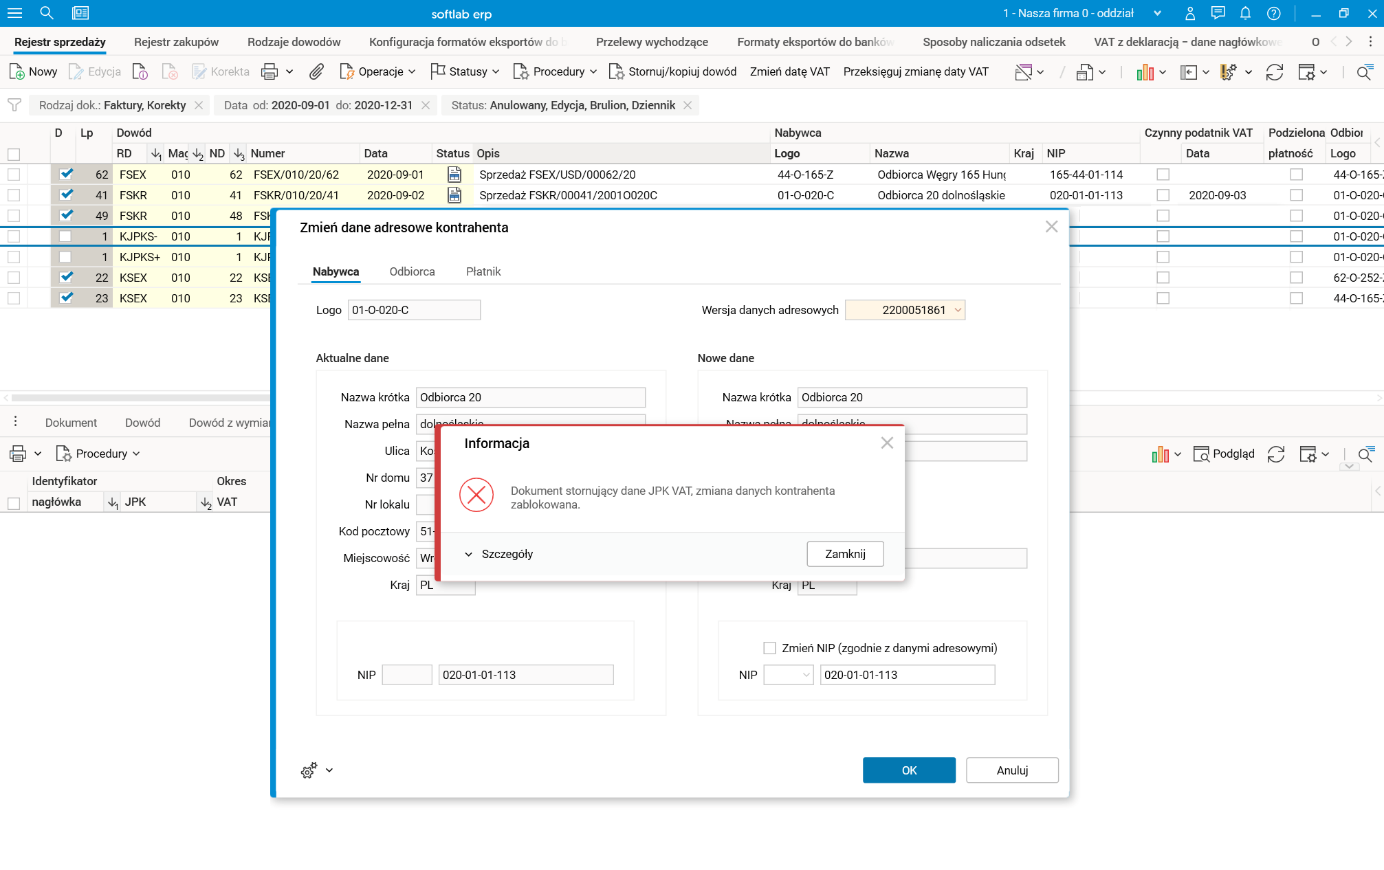Switch to the Odbiorca tab
Image resolution: width=1384 pixels, height=870 pixels.
(x=412, y=272)
